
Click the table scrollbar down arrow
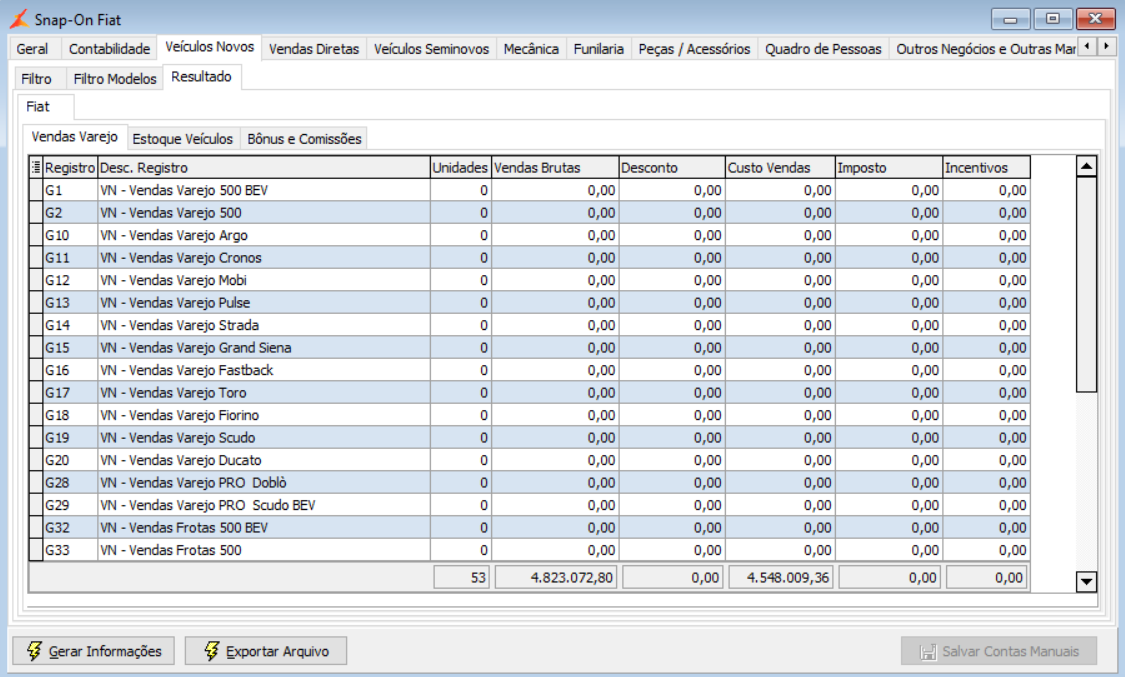click(1086, 582)
